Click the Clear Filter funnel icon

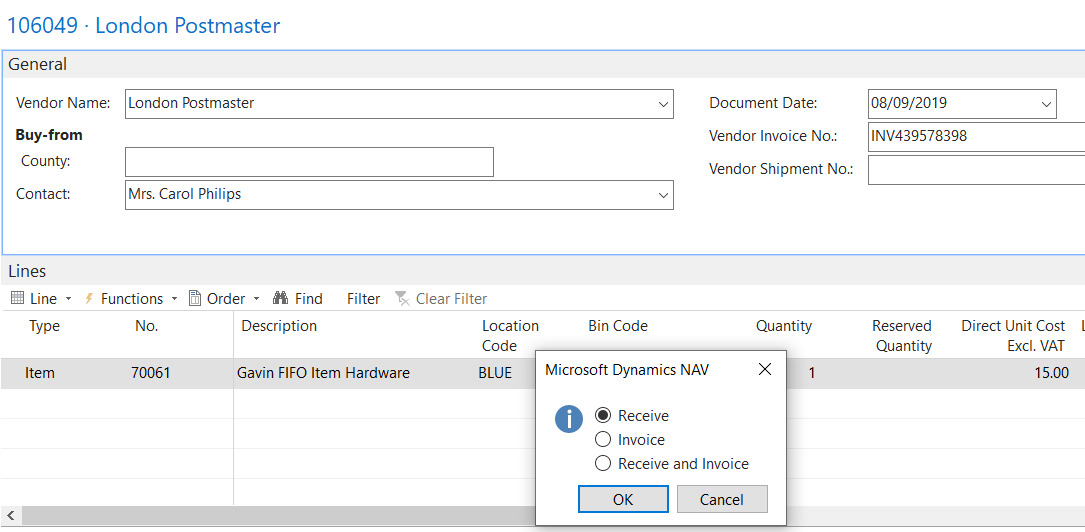click(402, 298)
